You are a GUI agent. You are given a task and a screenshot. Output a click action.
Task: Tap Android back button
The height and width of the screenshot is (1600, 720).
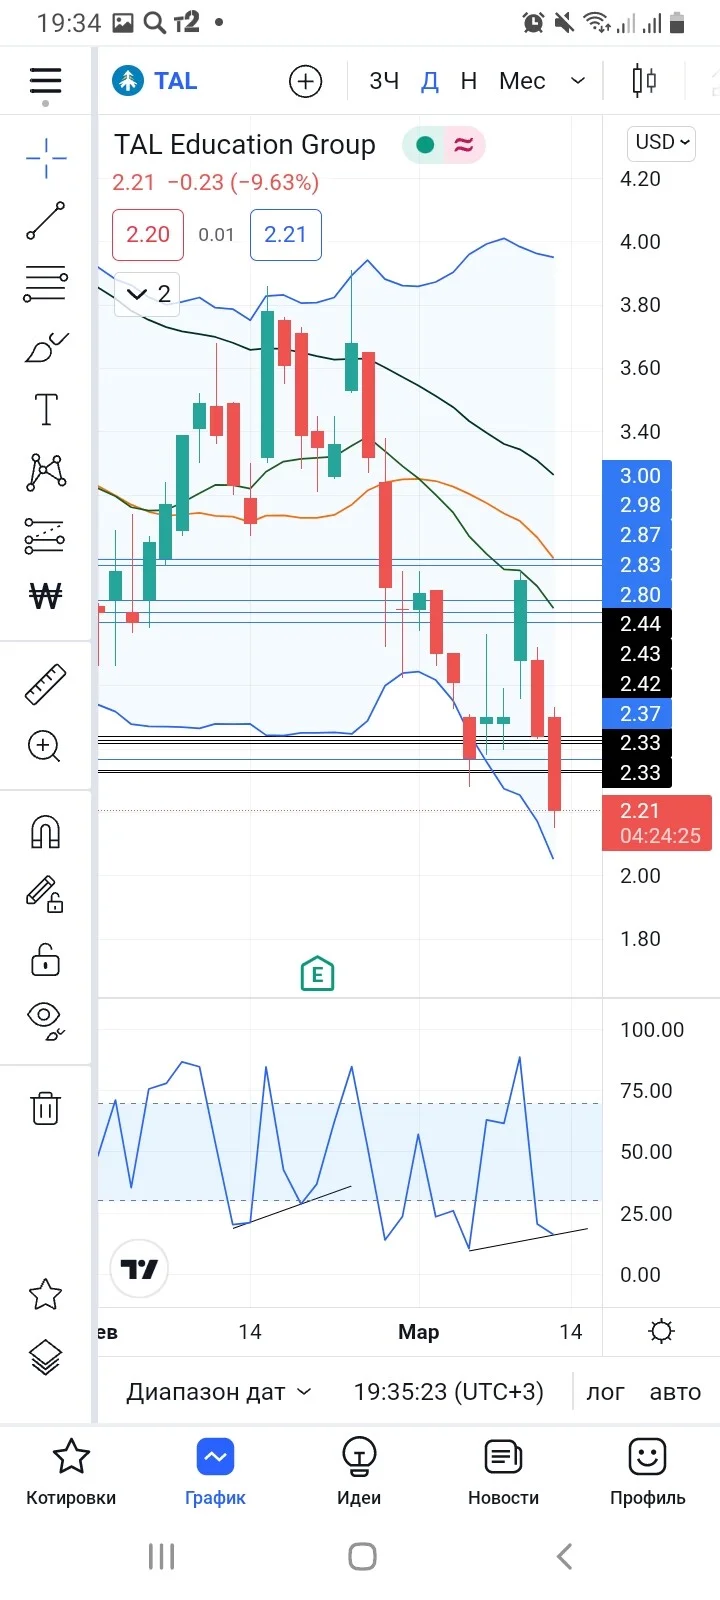[x=564, y=1556]
